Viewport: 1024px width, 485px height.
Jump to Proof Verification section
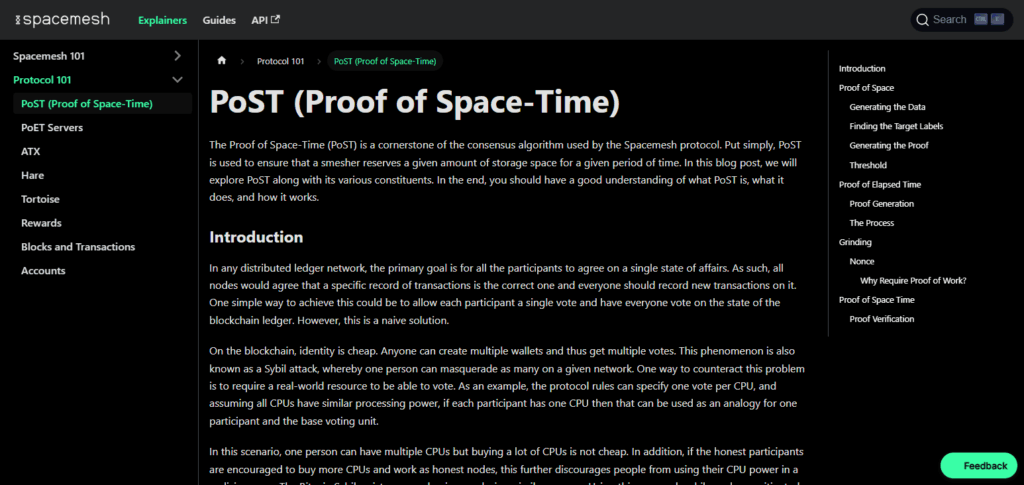(882, 319)
